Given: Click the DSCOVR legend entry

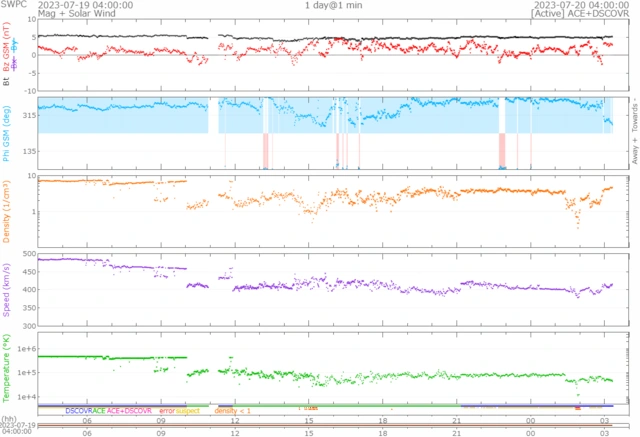Looking at the screenshot, I should 78,411.
